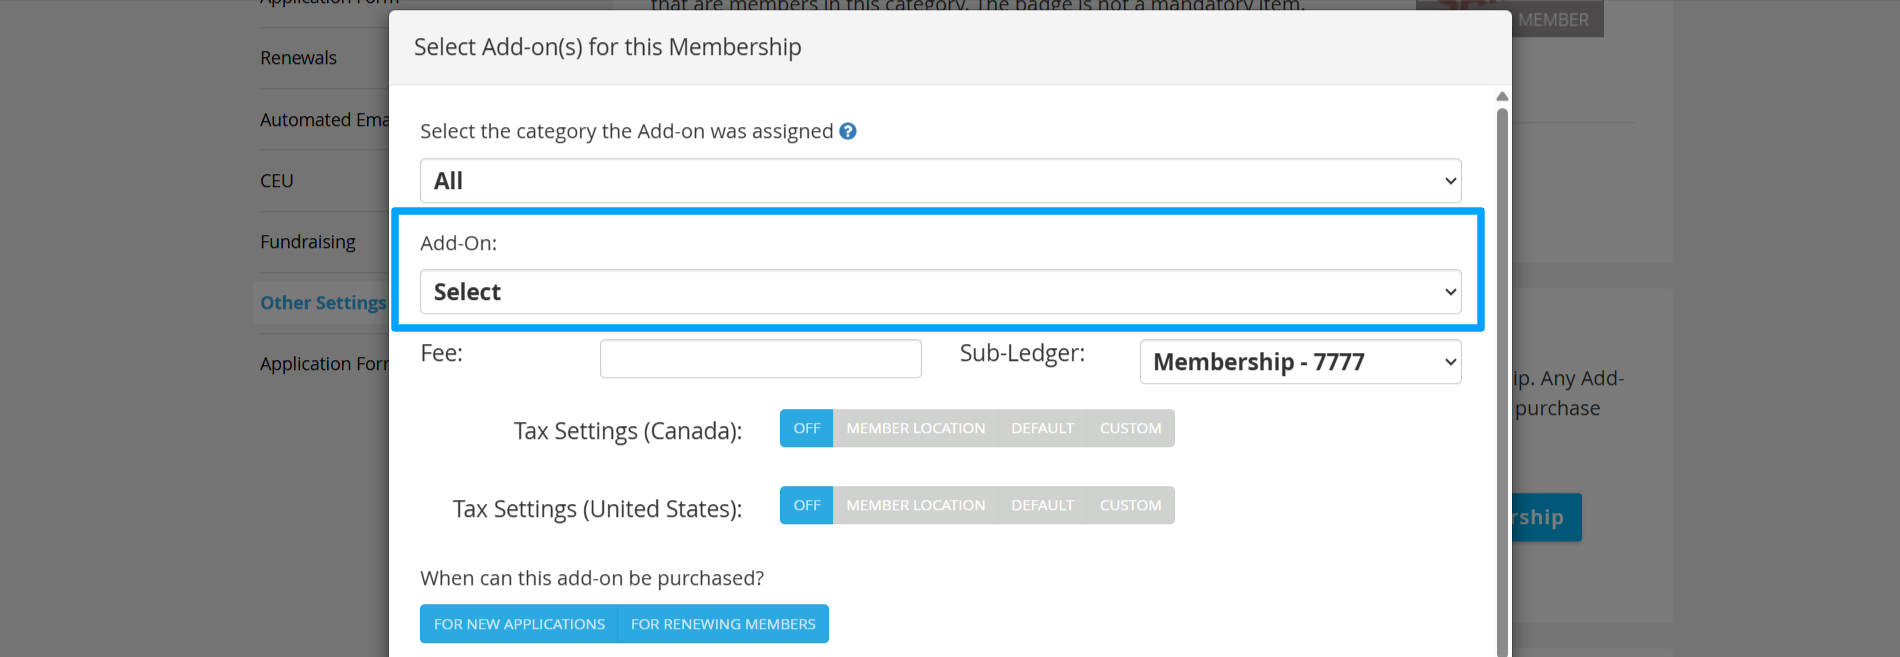The height and width of the screenshot is (657, 1900).
Task: Open the Sub-Ledger Membership - 7777 dropdown
Action: pyautogui.click(x=1300, y=362)
